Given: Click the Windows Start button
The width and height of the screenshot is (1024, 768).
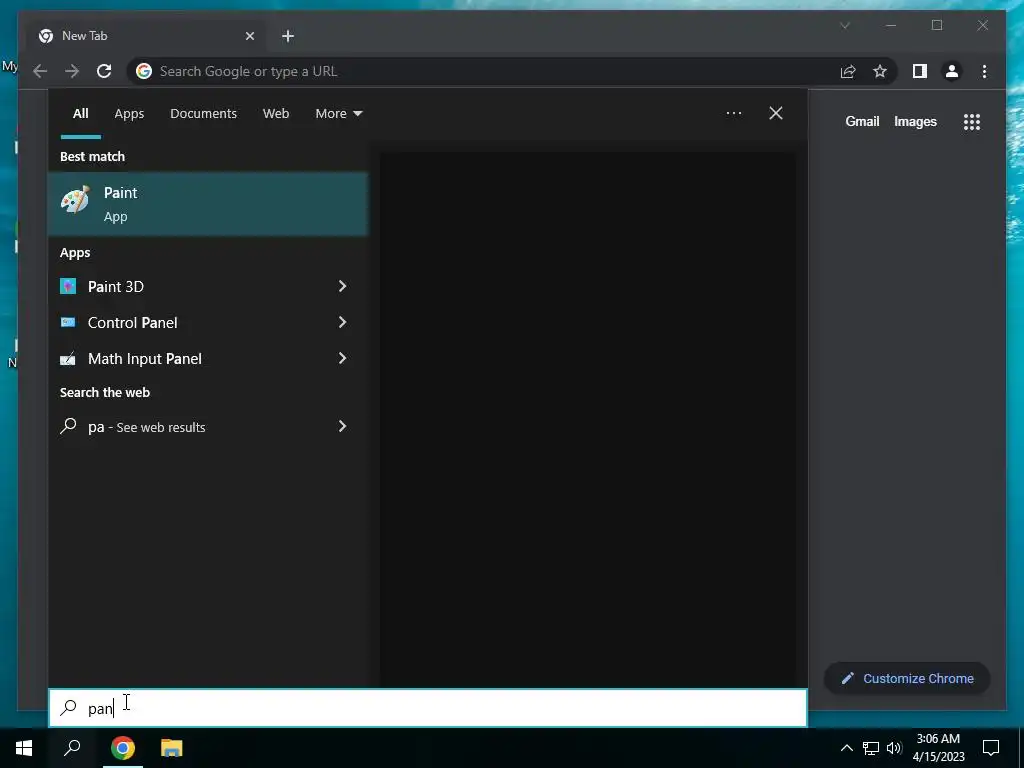Looking at the screenshot, I should [x=24, y=748].
